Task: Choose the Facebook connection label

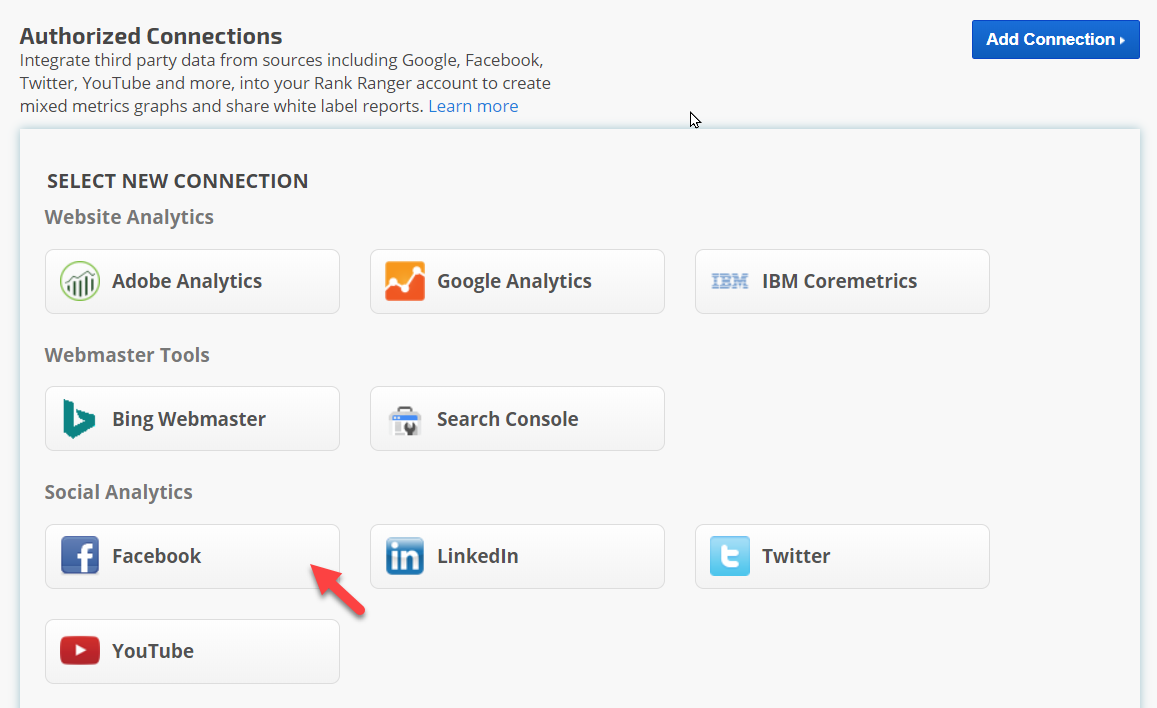Action: pyautogui.click(x=157, y=556)
